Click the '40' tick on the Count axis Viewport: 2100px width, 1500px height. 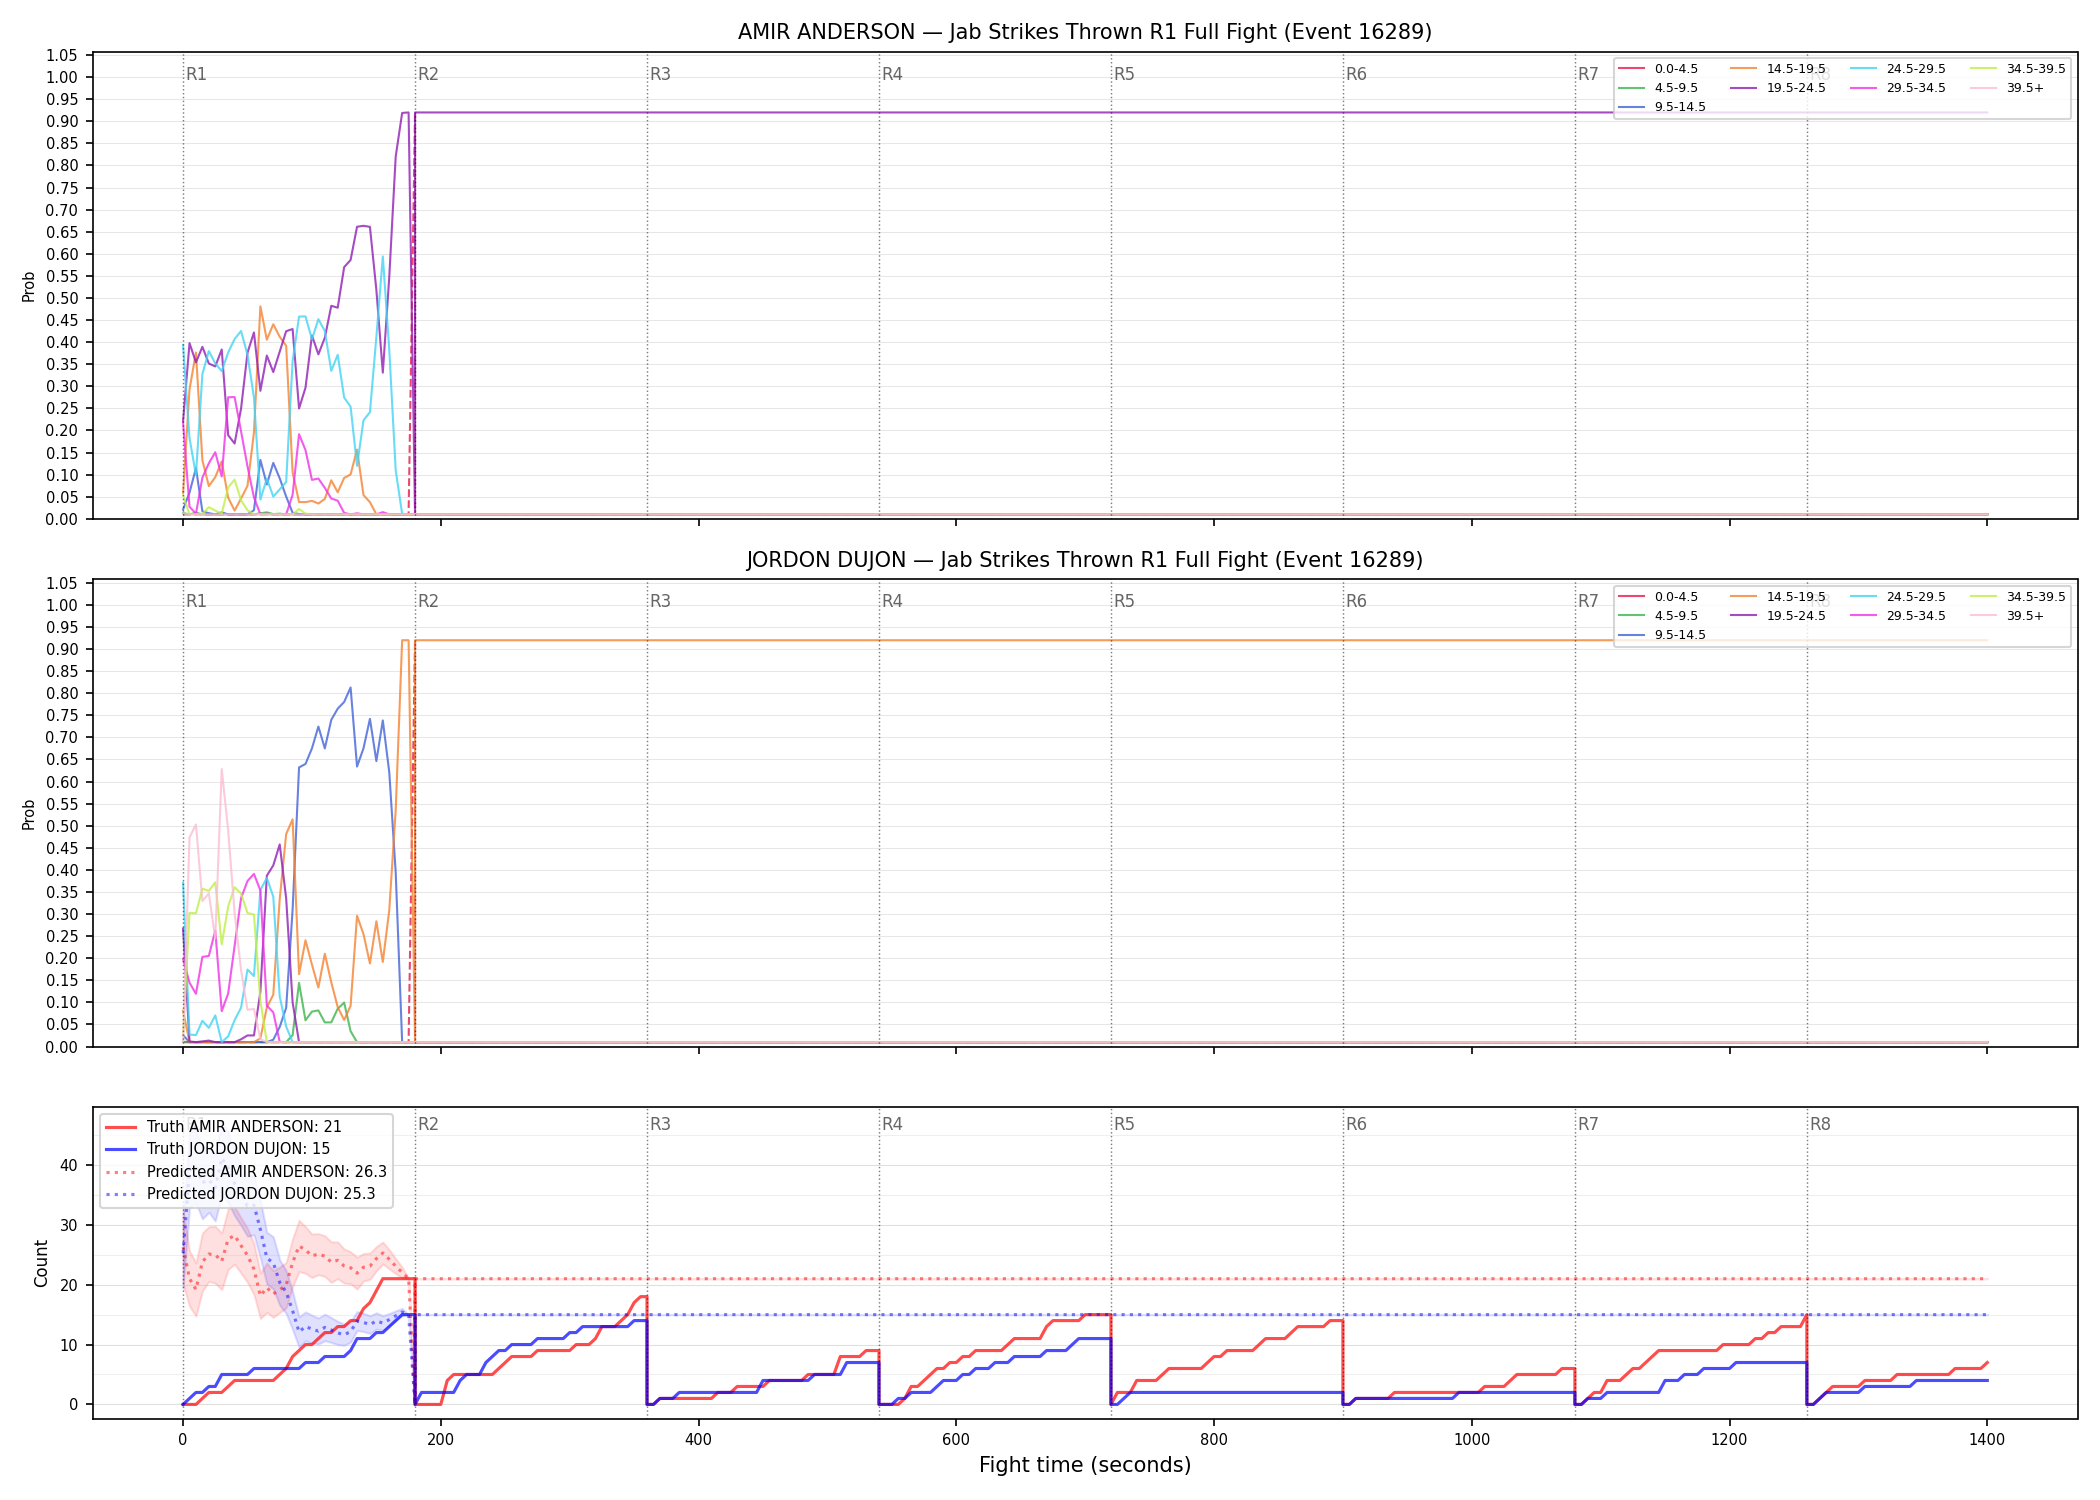click(69, 1165)
